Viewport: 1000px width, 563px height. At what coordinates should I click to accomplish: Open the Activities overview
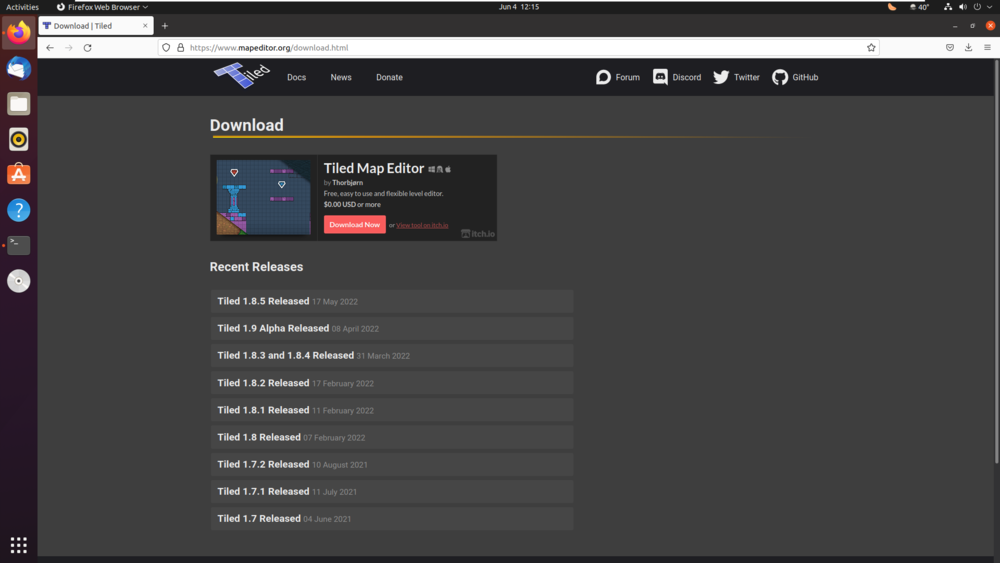(x=22, y=7)
